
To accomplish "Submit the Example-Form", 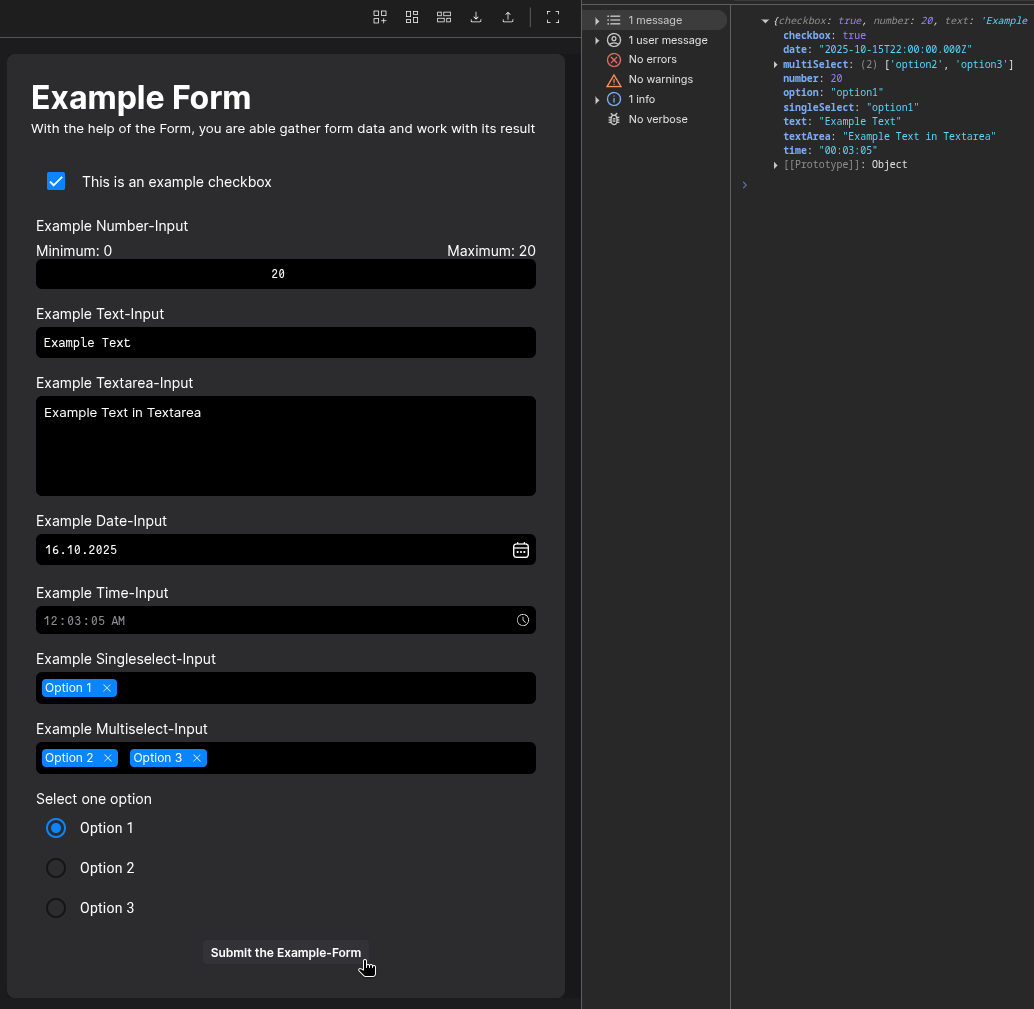I will [x=285, y=953].
